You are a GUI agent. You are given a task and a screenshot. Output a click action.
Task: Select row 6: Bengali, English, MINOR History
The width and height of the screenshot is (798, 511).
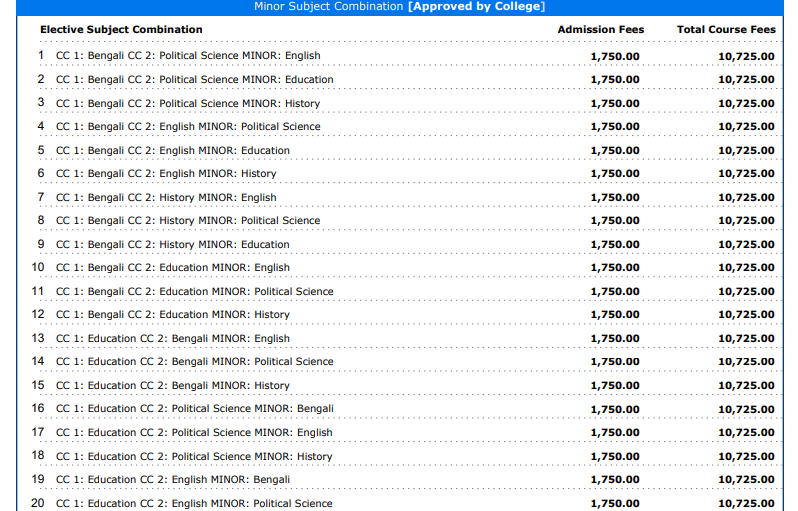pyautogui.click(x=166, y=174)
